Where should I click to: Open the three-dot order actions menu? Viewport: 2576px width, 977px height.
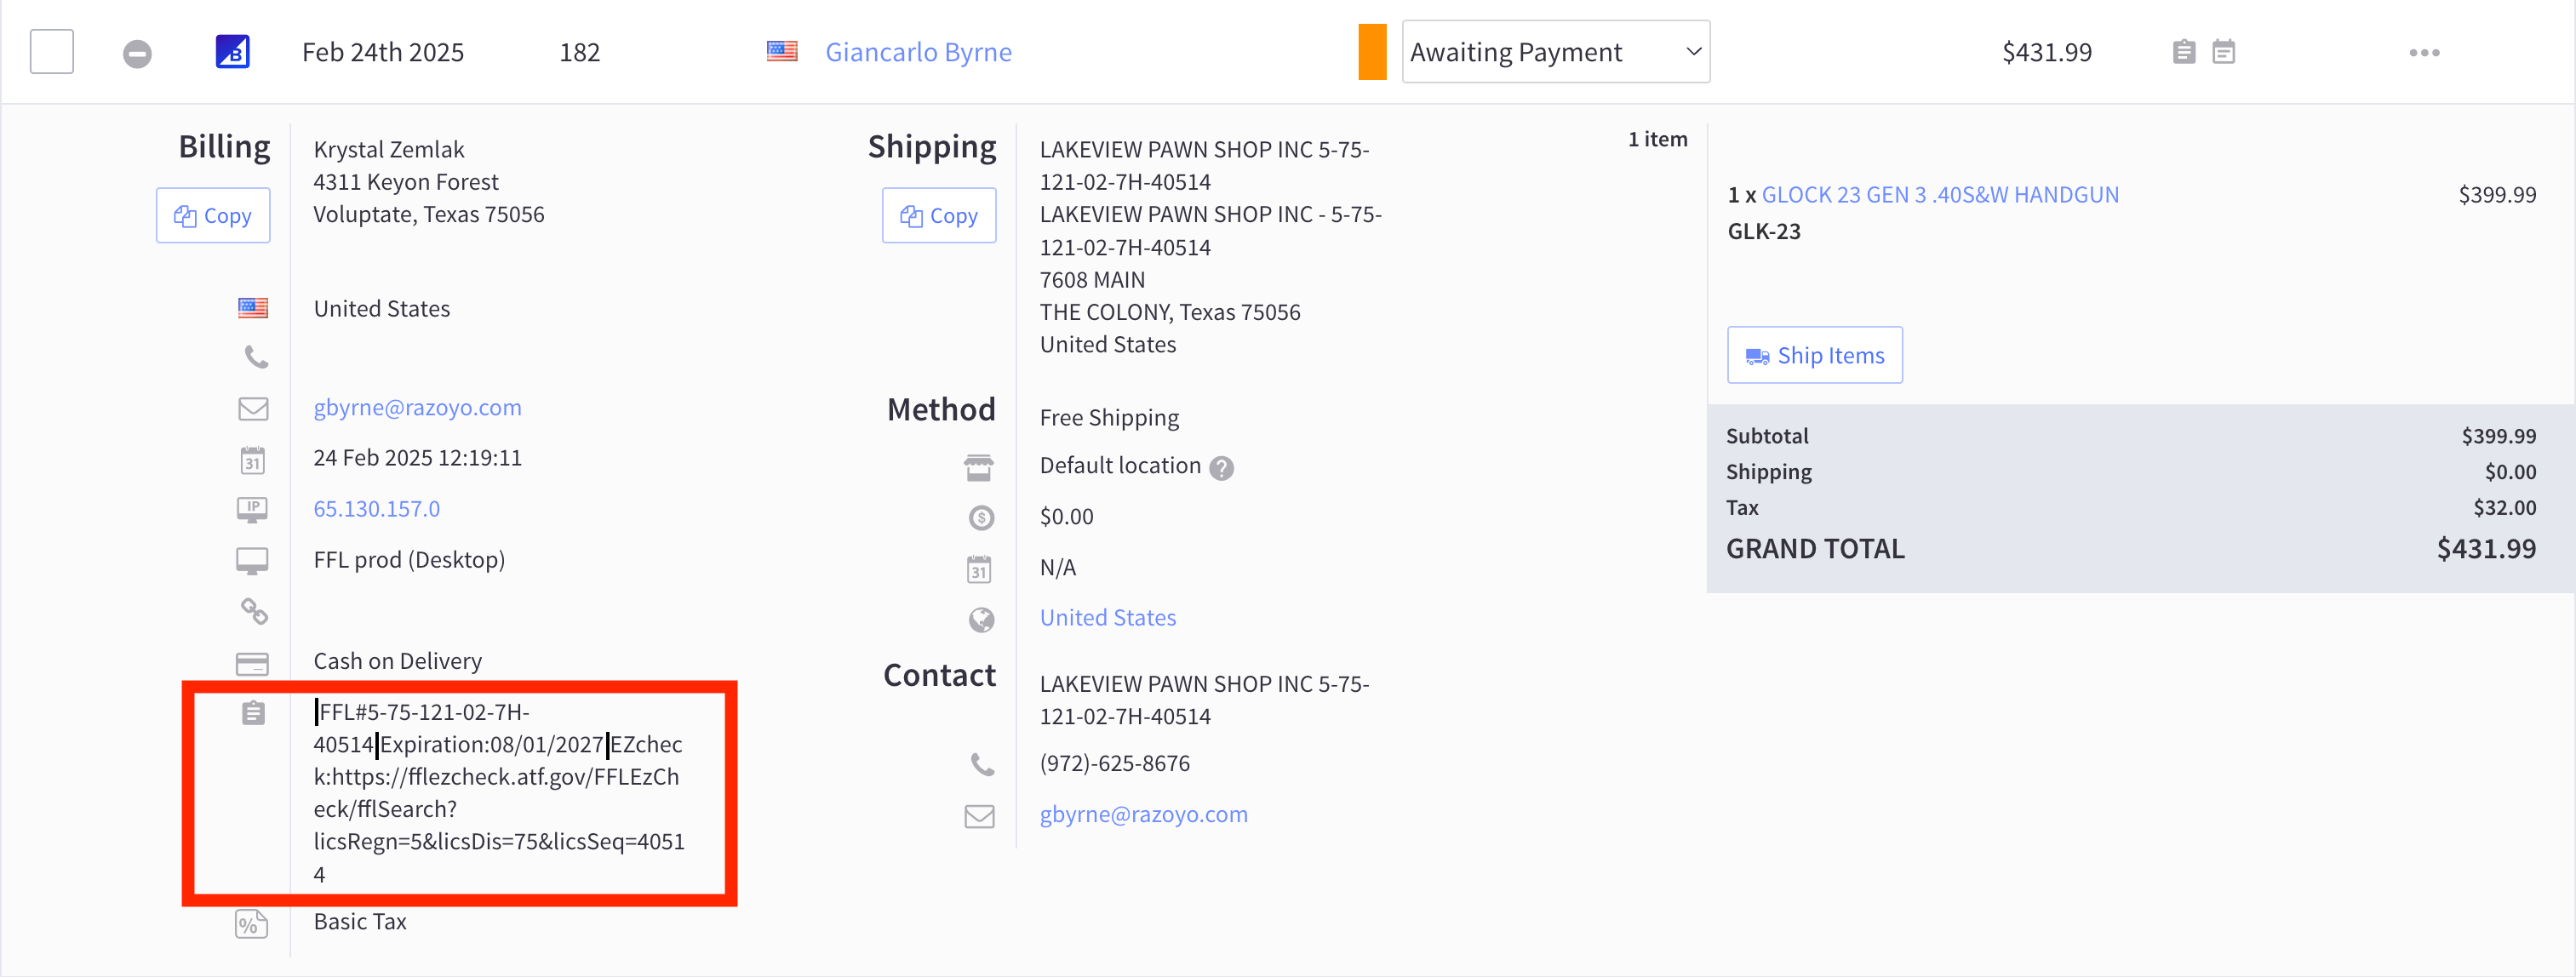[2424, 53]
